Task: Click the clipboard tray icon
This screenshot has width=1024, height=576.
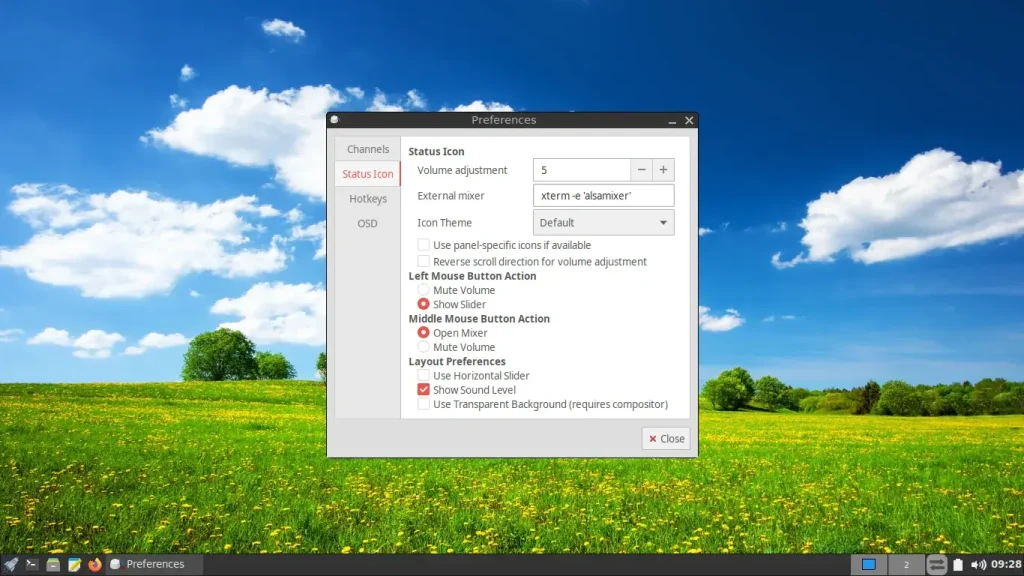Action: coord(957,564)
